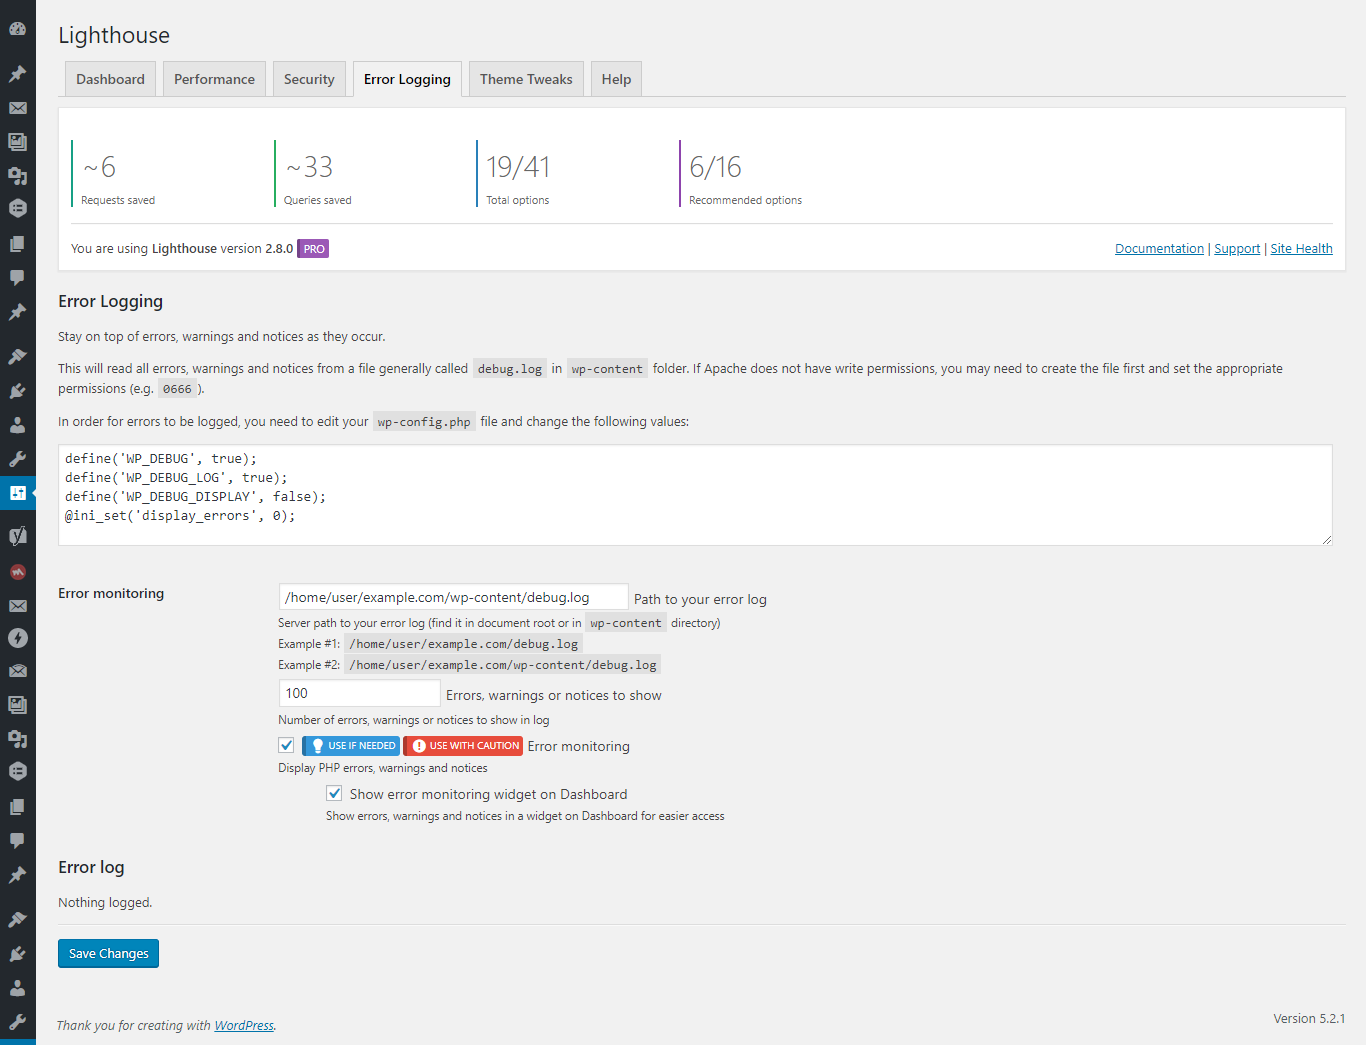
Task: Uncheck 'Show error monitoring widget on Dashboard'
Action: 335,794
